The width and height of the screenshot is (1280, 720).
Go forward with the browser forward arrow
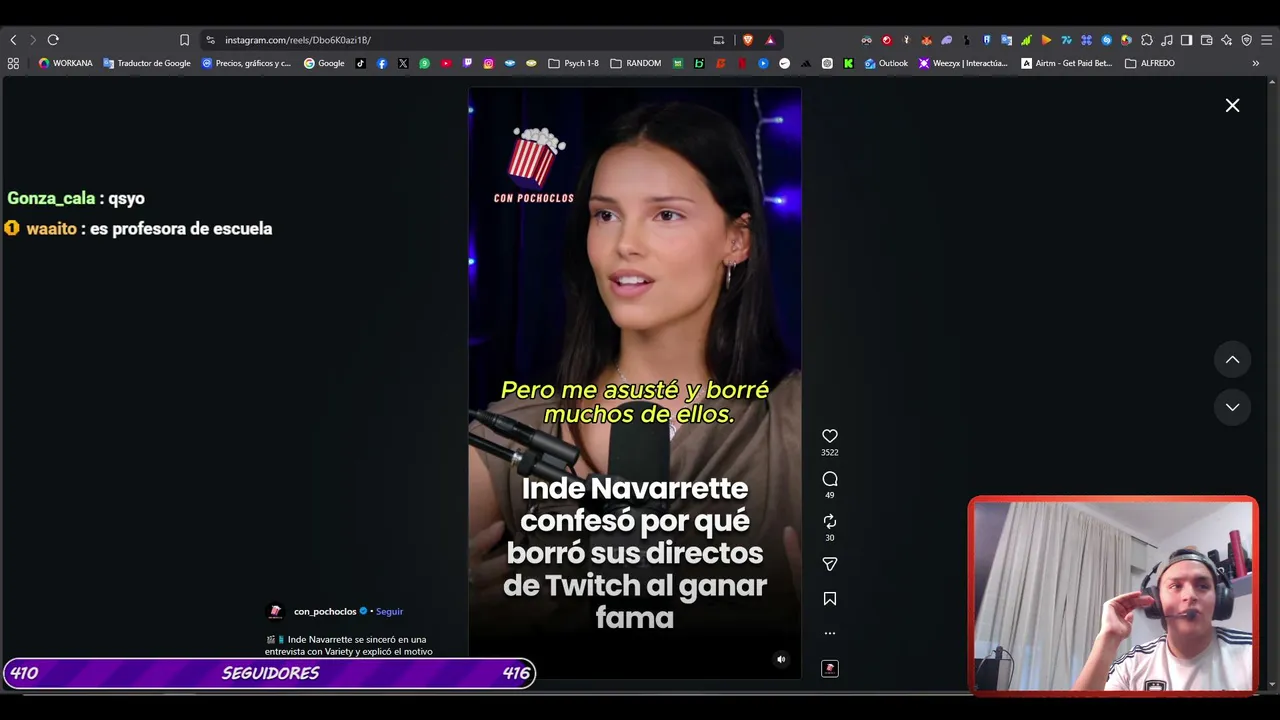click(x=32, y=40)
